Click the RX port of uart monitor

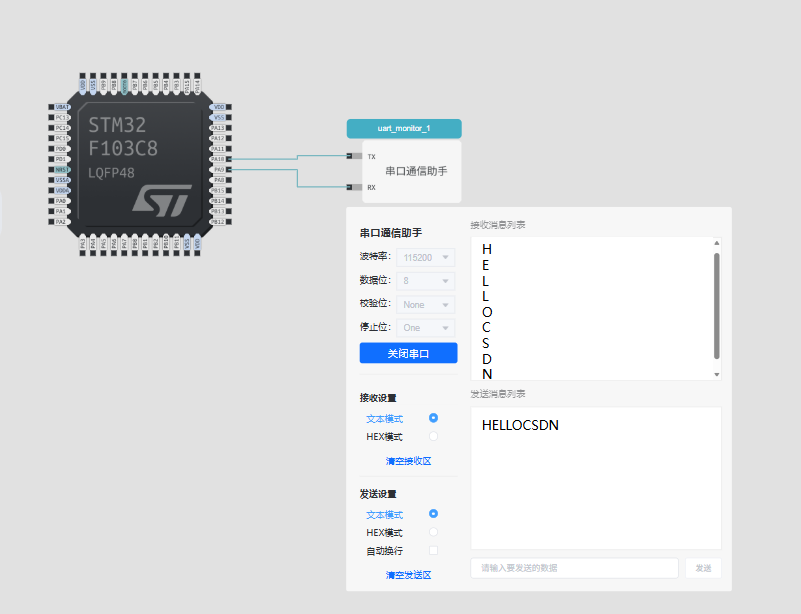tap(355, 187)
